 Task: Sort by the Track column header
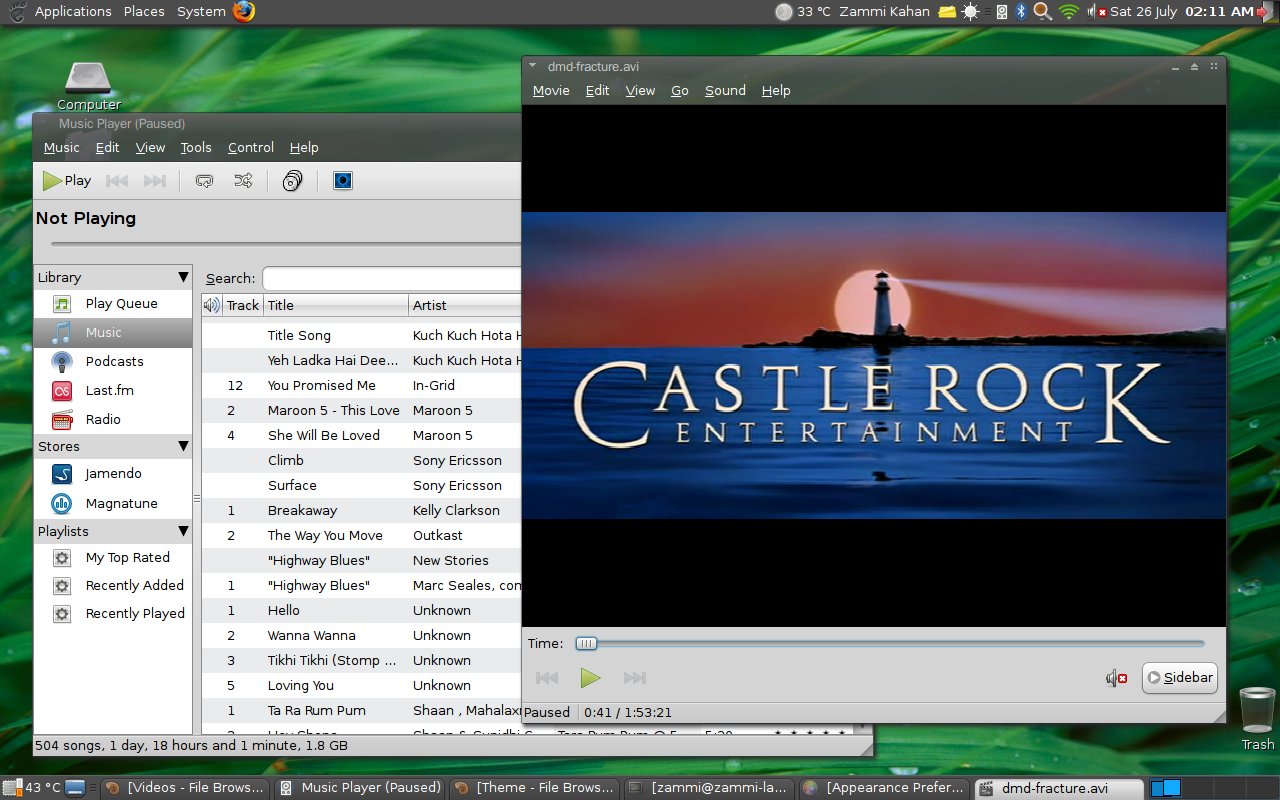(242, 305)
